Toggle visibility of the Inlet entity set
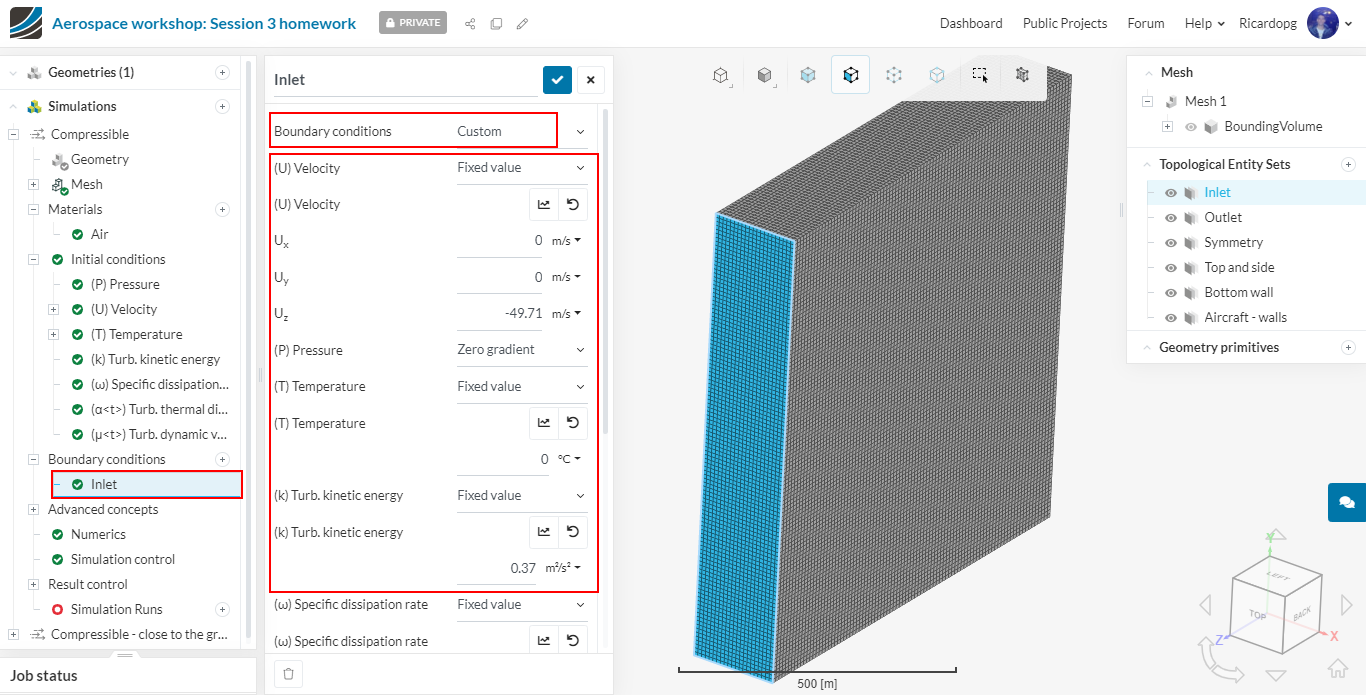This screenshot has height=695, width=1366. pyautogui.click(x=1170, y=193)
